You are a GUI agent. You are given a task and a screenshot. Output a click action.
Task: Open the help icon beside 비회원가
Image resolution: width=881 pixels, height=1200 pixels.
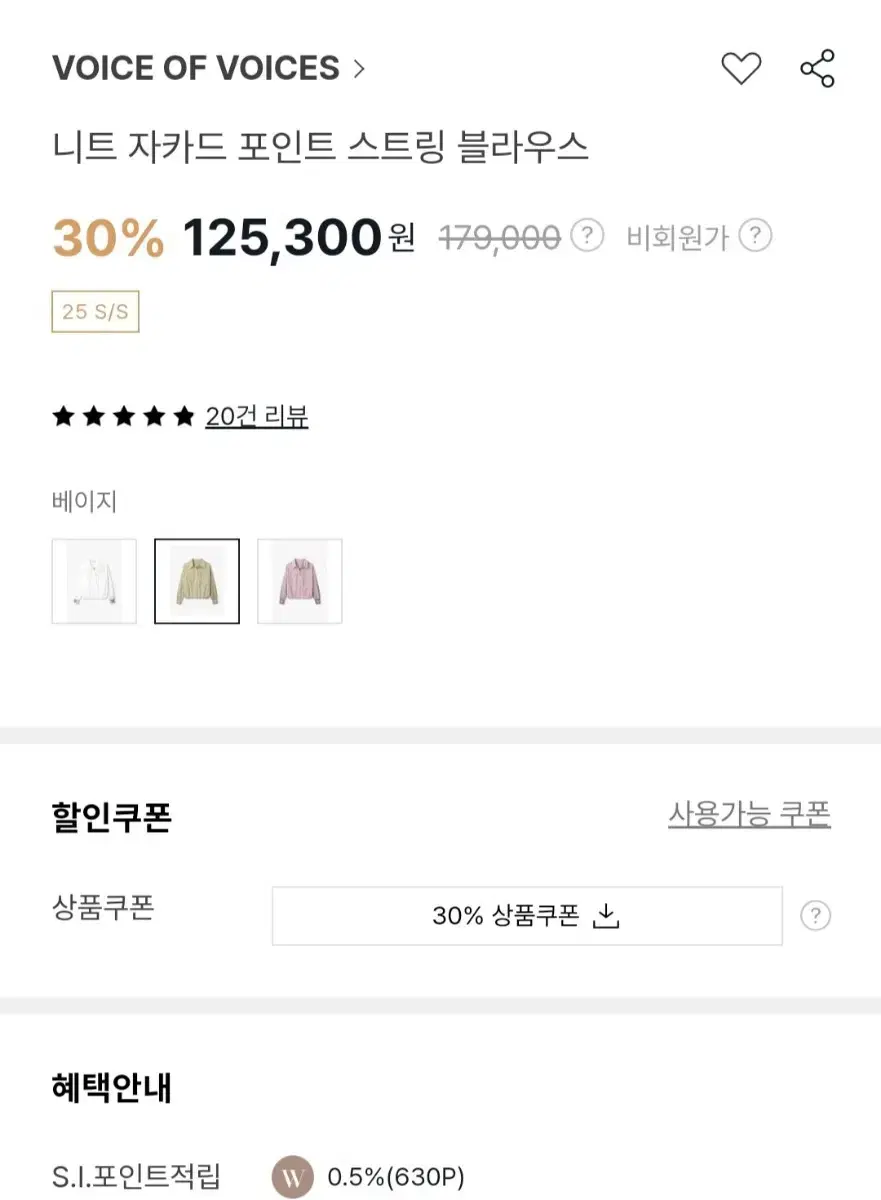756,237
